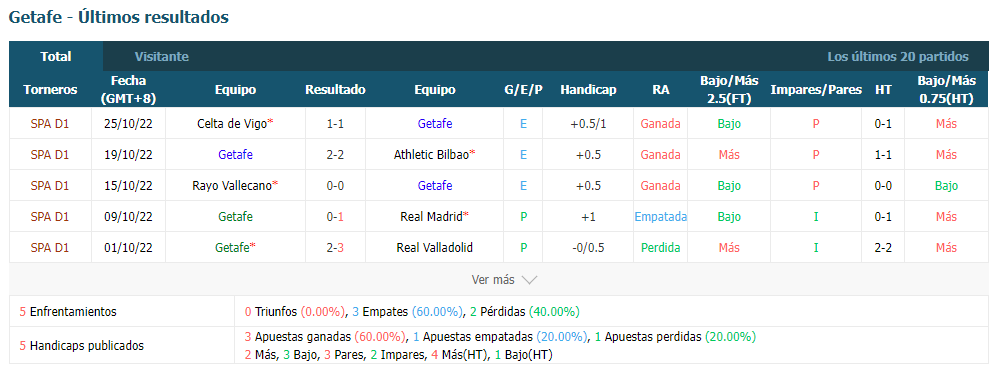Click the 2-2 result against Athletic Bilbao

click(335, 154)
